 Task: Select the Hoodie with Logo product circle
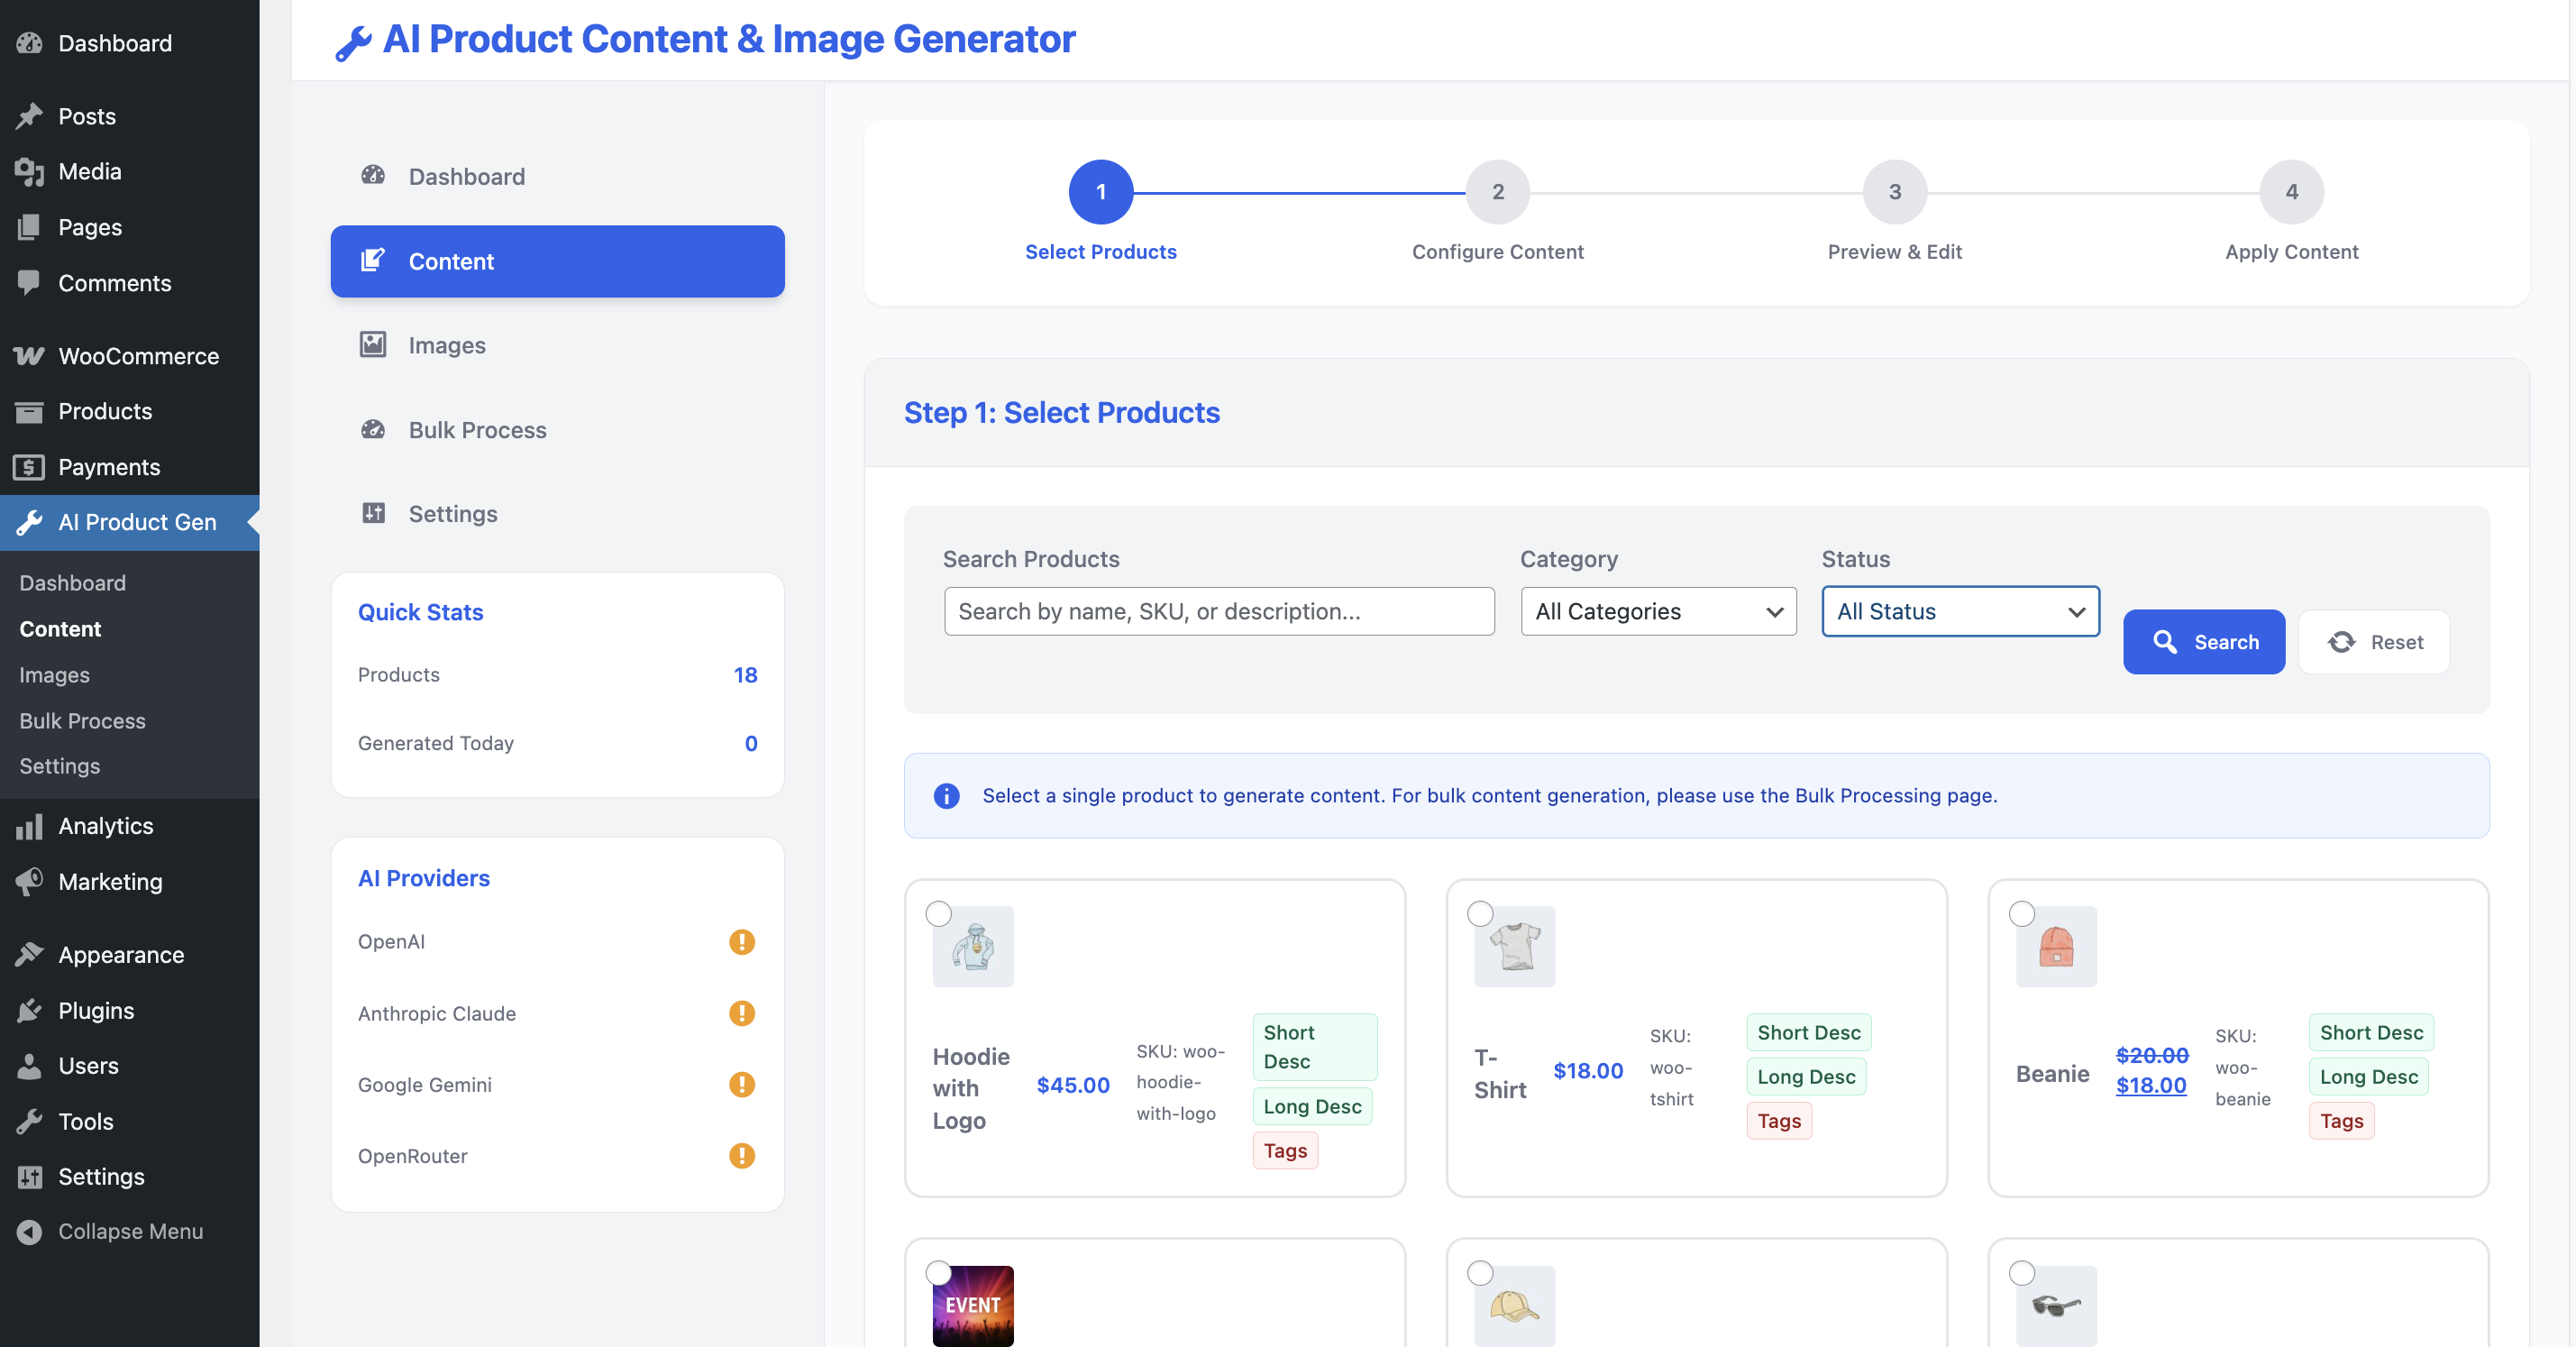(x=940, y=913)
